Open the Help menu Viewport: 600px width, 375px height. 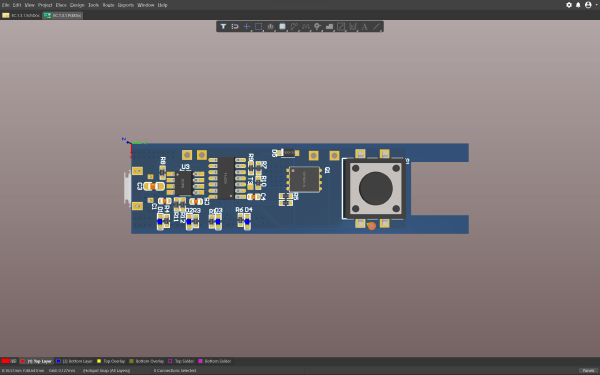[163, 5]
